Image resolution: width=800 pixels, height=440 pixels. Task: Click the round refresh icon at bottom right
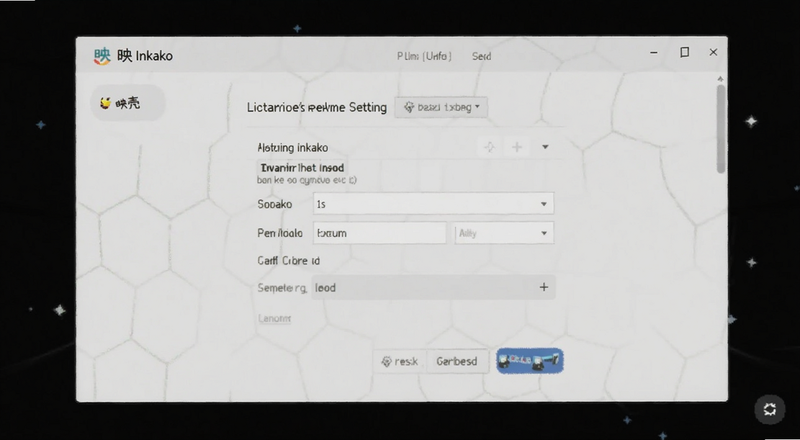pos(770,409)
